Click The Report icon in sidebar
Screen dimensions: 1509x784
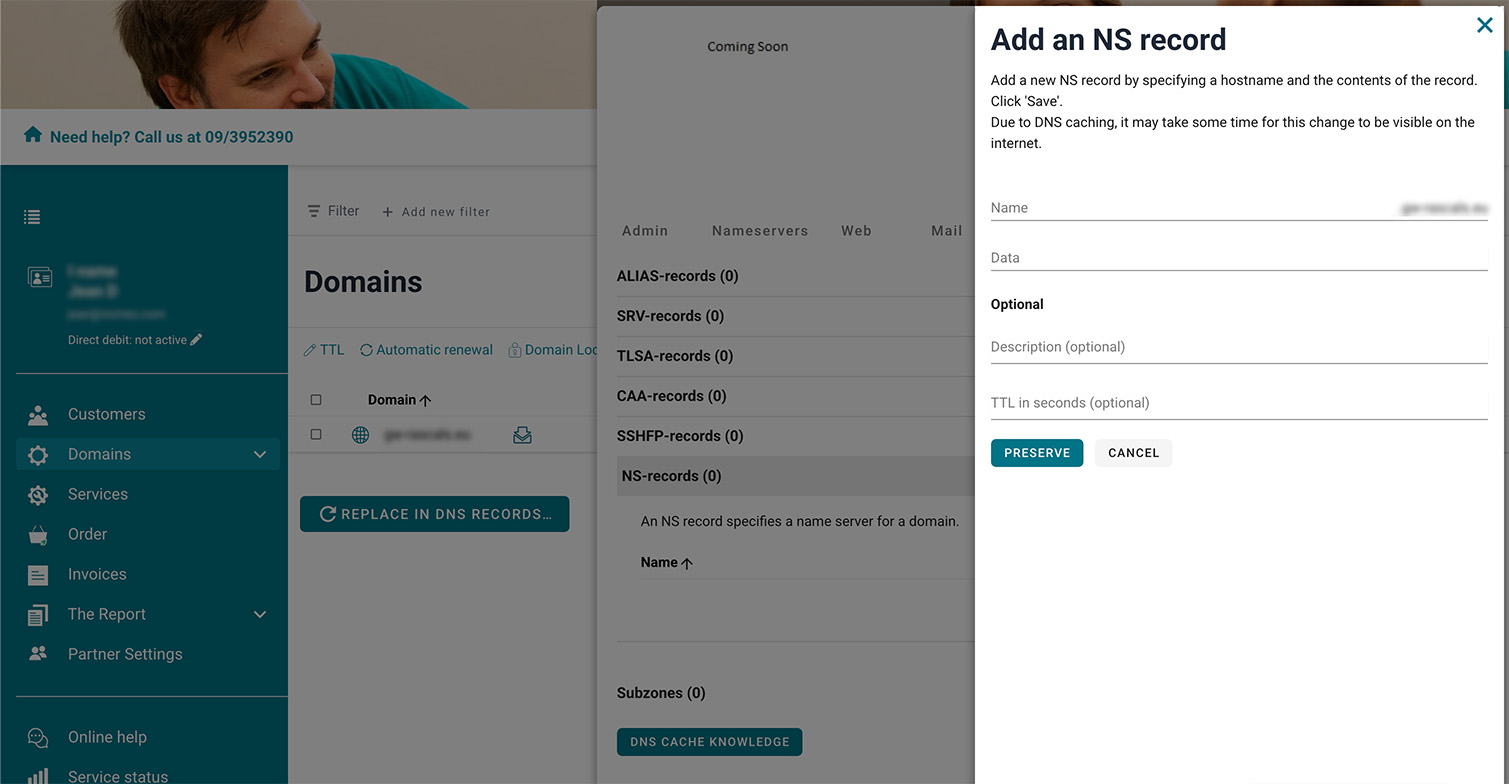point(38,615)
